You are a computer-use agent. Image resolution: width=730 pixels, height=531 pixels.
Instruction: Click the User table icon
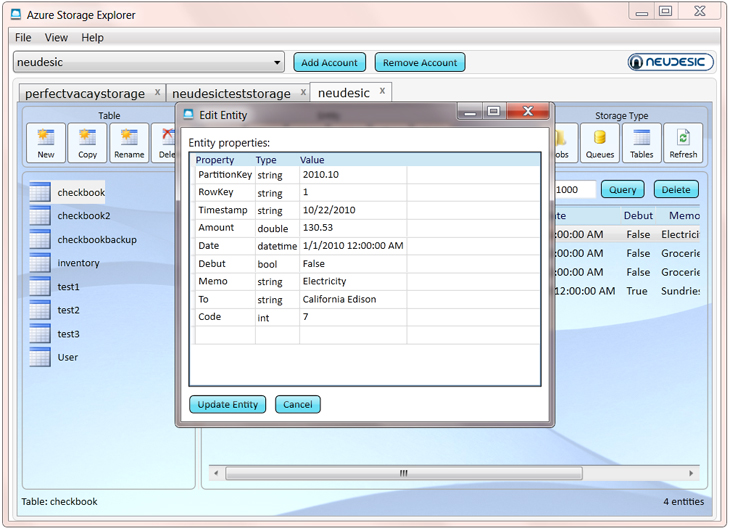coord(40,357)
